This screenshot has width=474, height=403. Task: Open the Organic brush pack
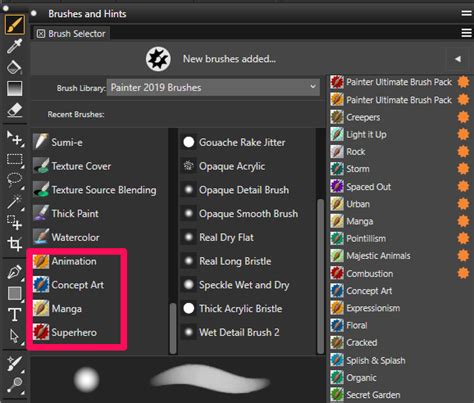click(400, 378)
